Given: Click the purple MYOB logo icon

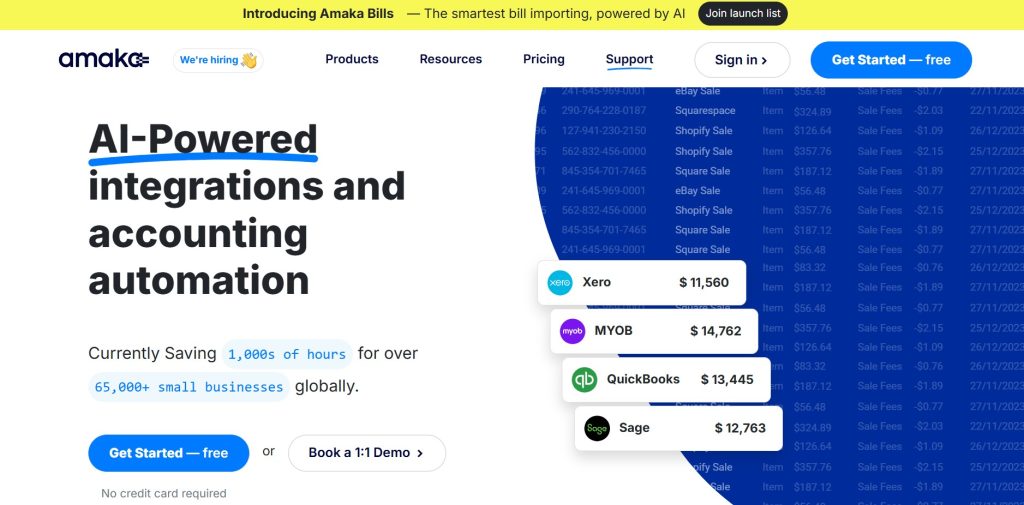Looking at the screenshot, I should pyautogui.click(x=573, y=331).
